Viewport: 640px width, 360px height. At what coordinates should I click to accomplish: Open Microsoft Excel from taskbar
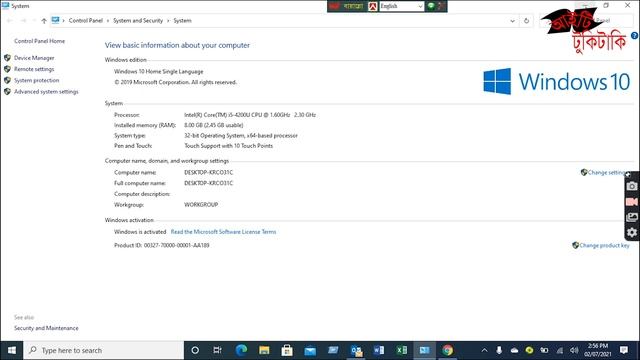tap(402, 350)
